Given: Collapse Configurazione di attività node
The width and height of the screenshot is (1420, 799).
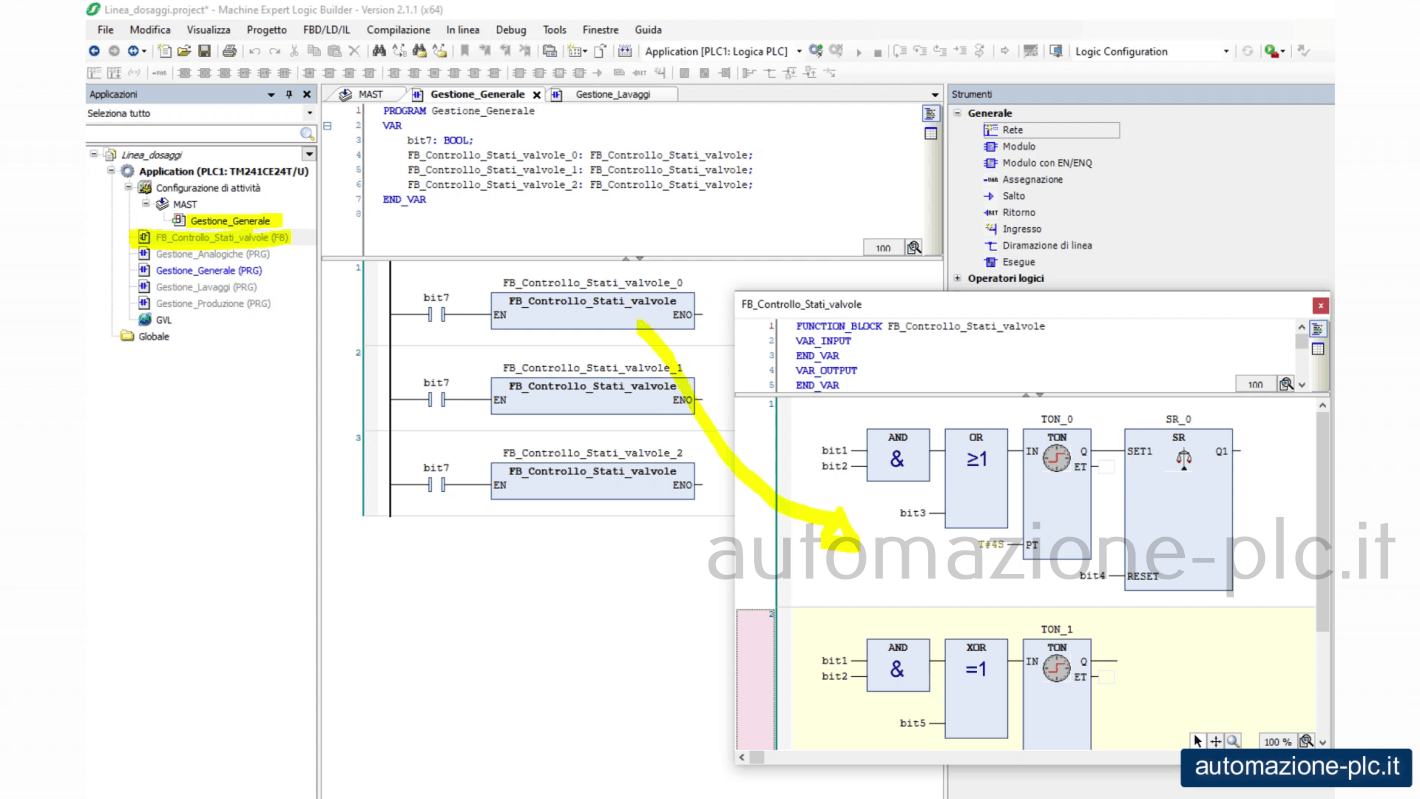Looking at the screenshot, I should (x=129, y=188).
